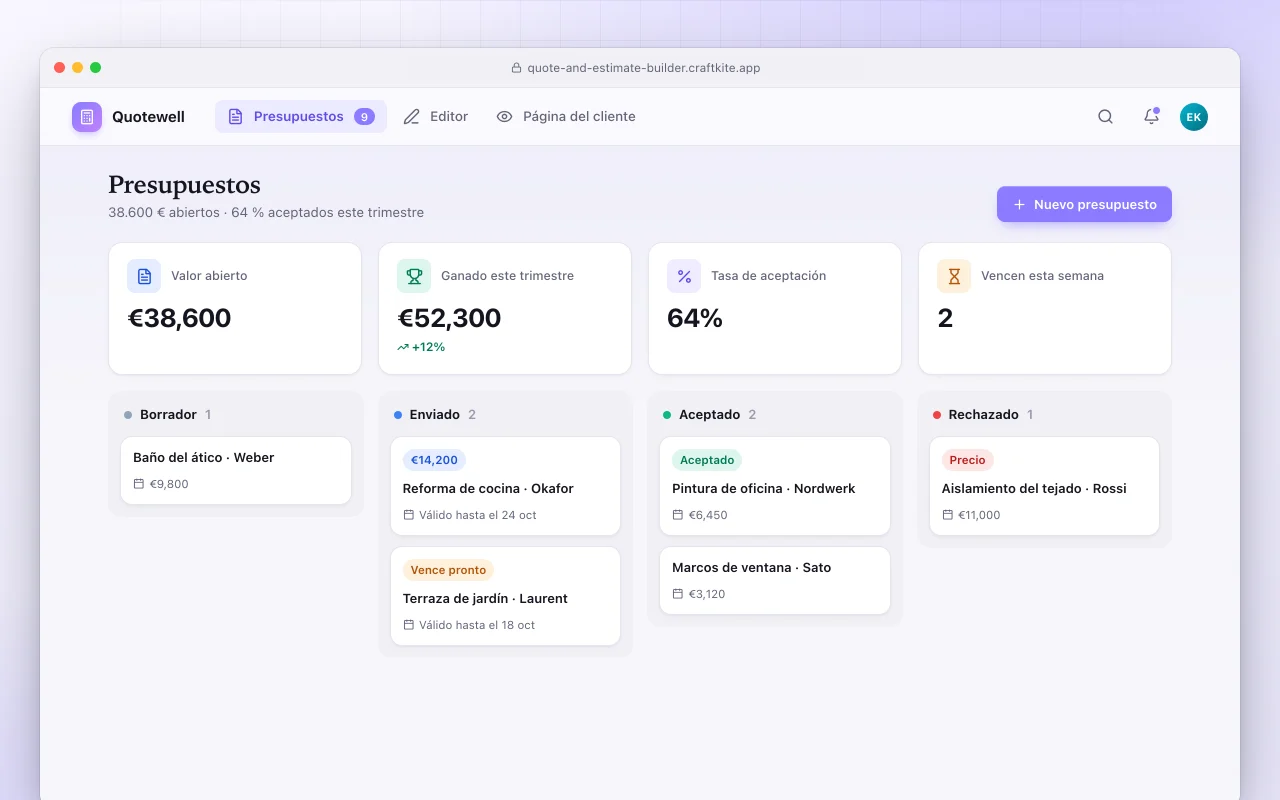Click the 9 count badge on Presupuestos
The width and height of the screenshot is (1280, 800).
click(364, 117)
